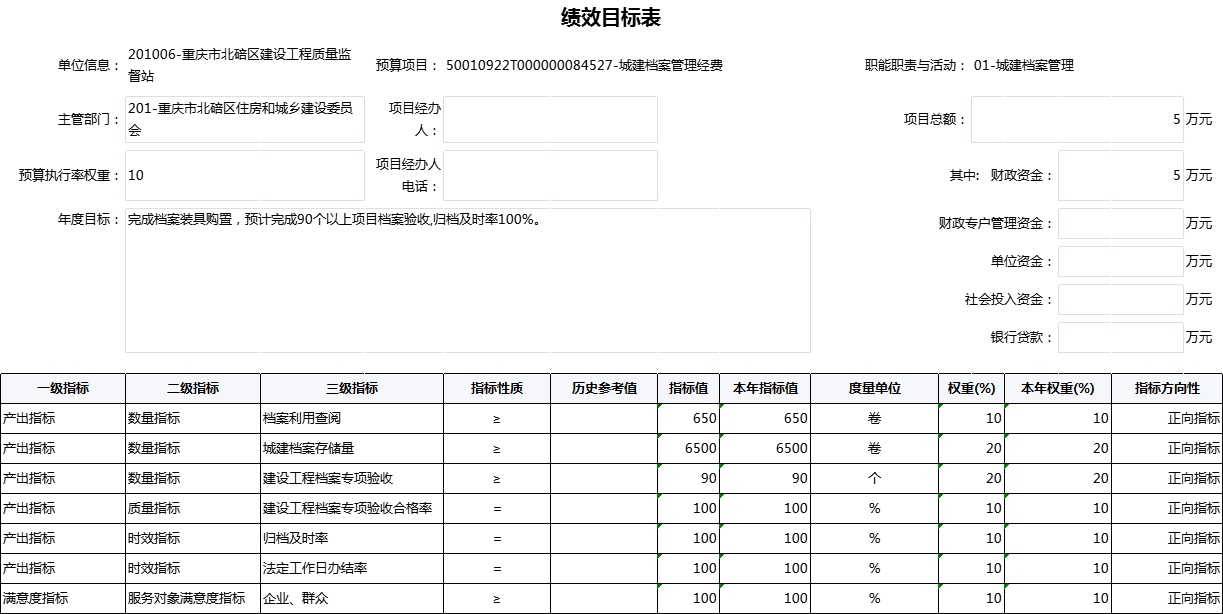Click the 项目经办人 input field
1223x614 pixels.
coord(550,119)
